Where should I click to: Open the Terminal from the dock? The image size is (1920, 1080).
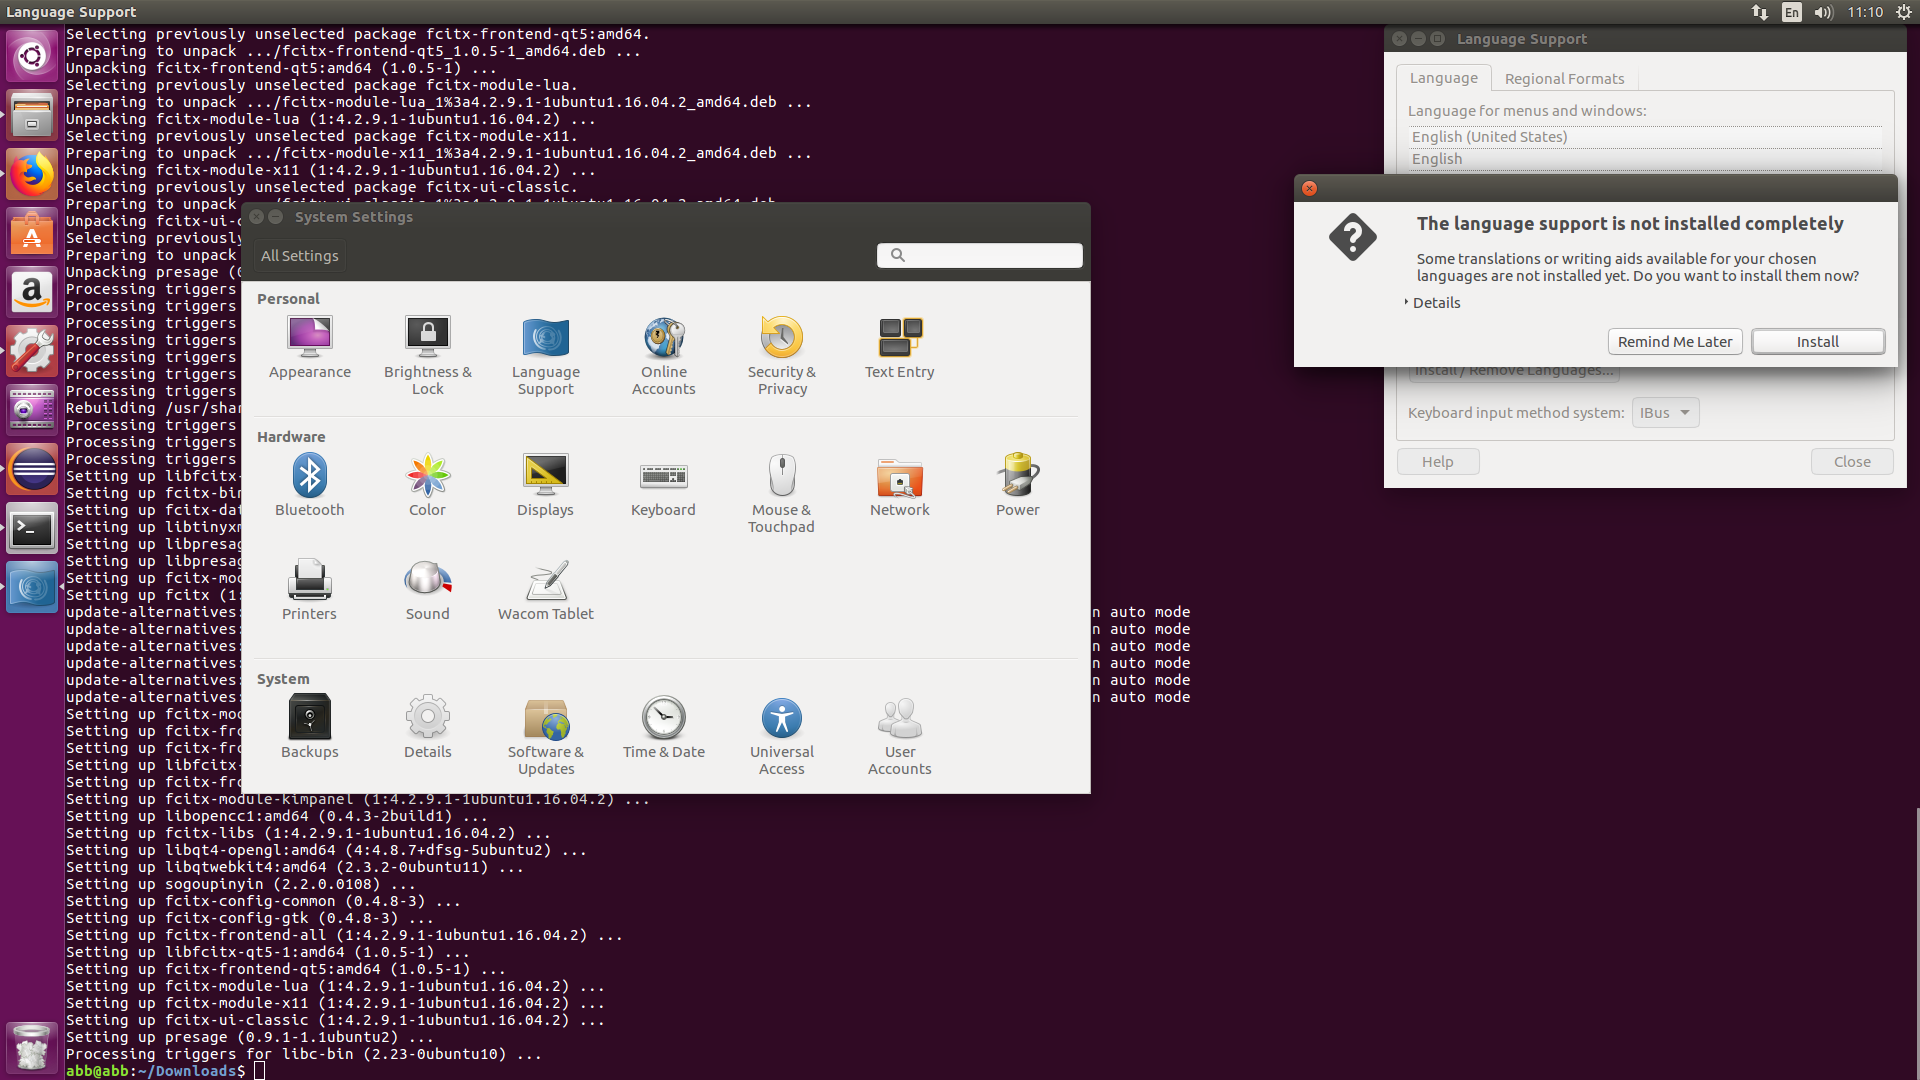[32, 529]
